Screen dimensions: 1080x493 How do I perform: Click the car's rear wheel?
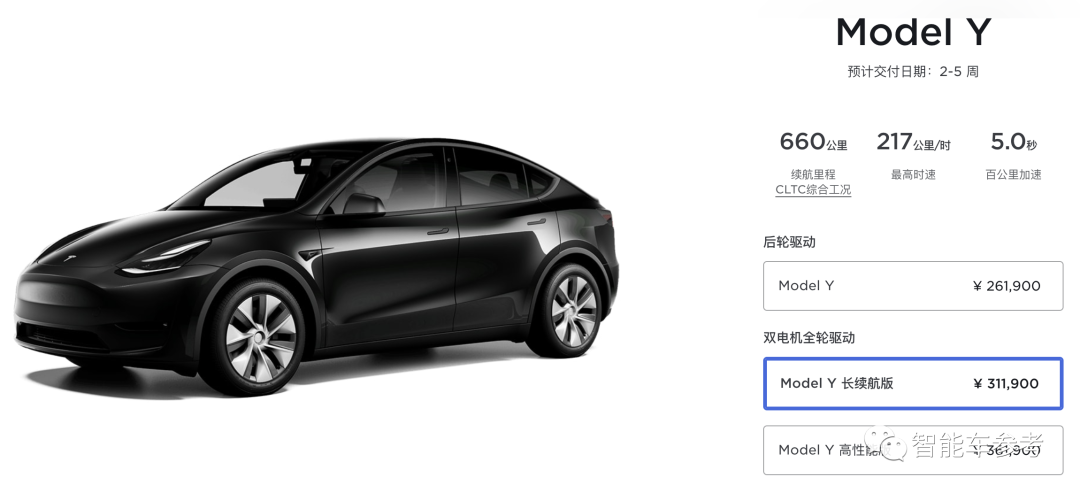[x=573, y=311]
